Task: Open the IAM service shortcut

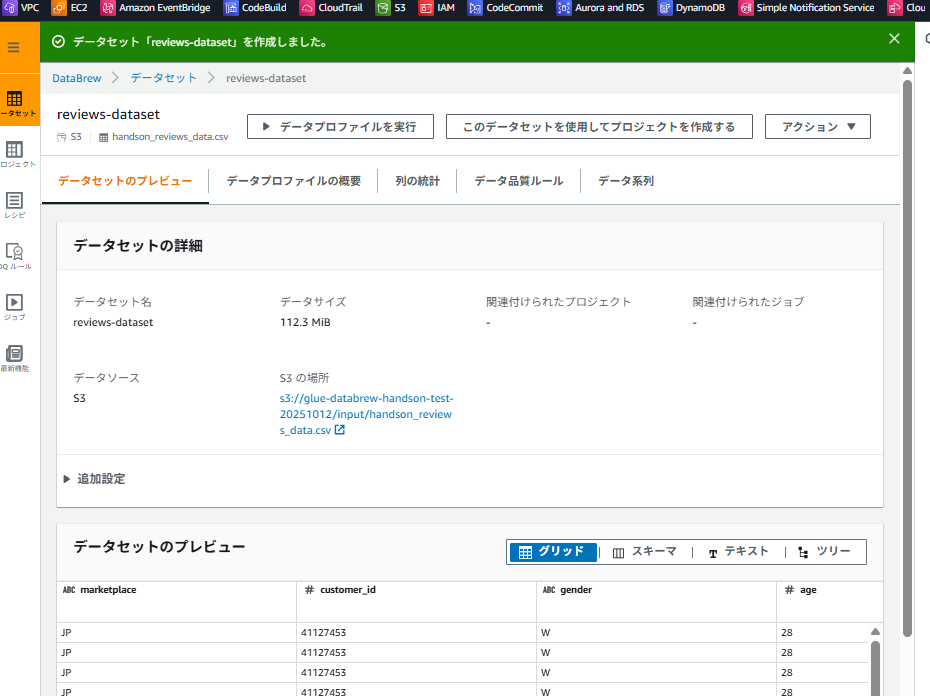Action: point(437,8)
